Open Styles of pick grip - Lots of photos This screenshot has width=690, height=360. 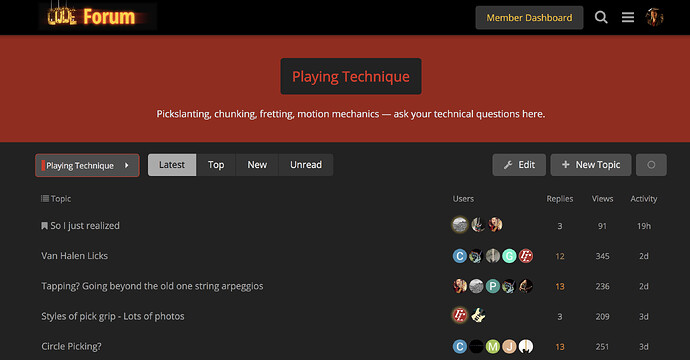113,316
